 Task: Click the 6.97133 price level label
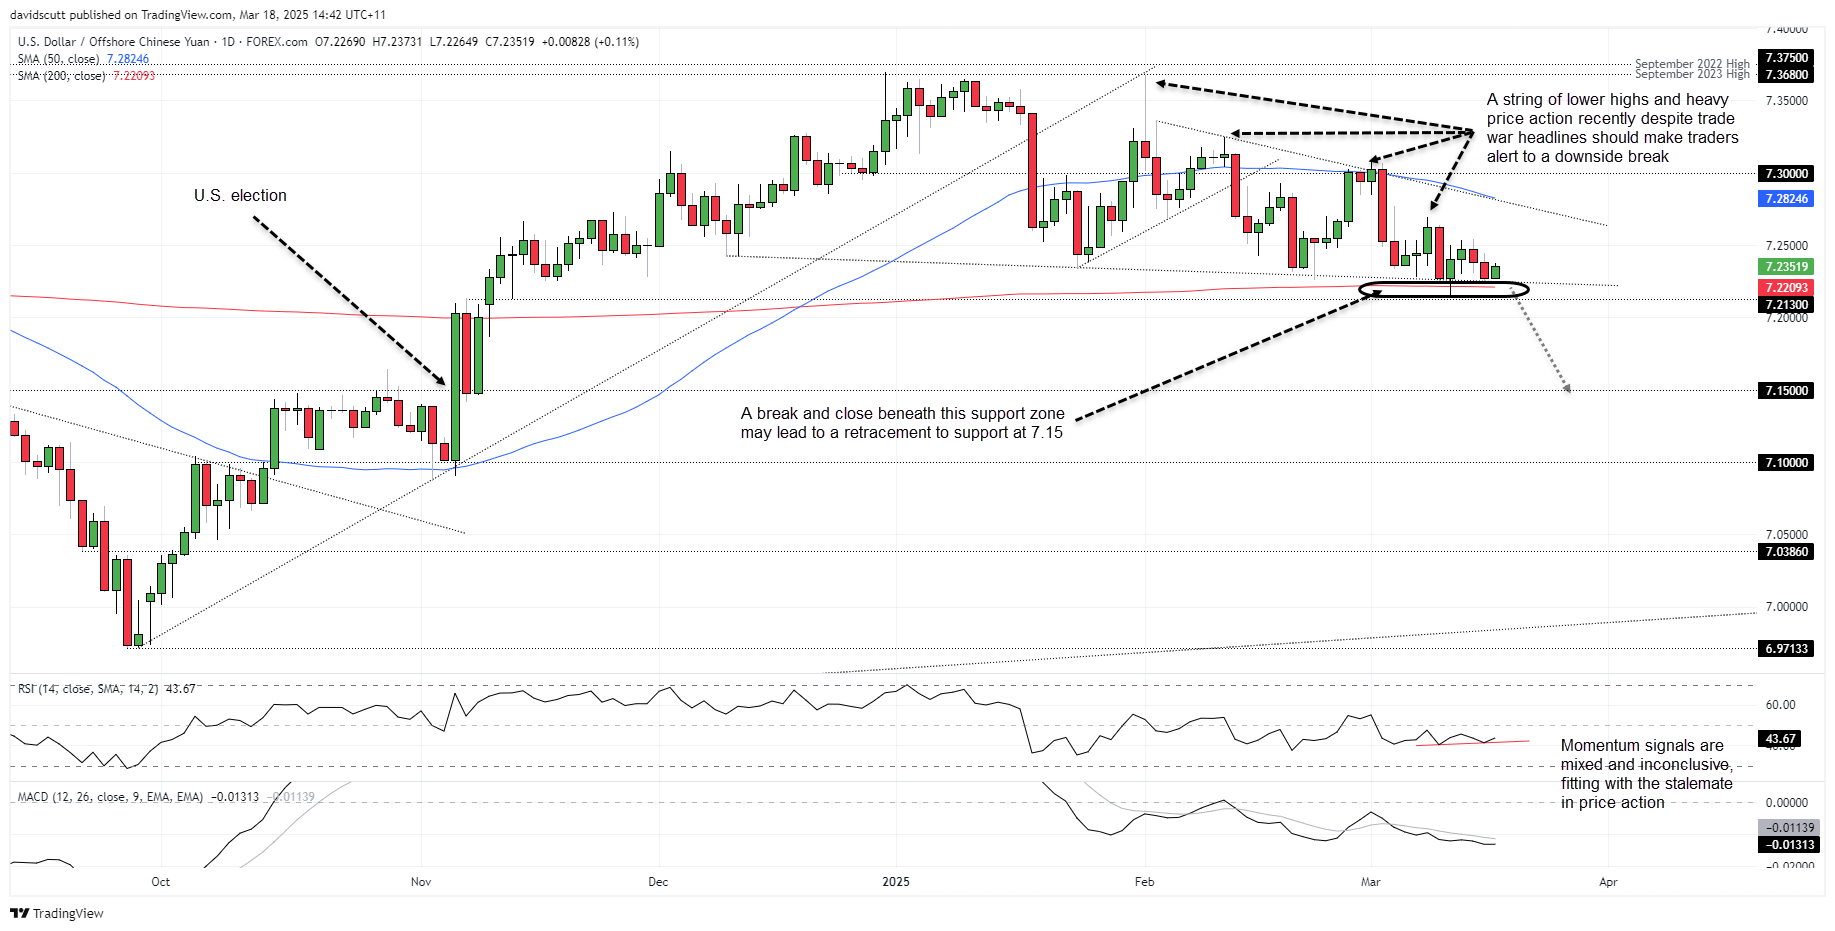[x=1786, y=649]
